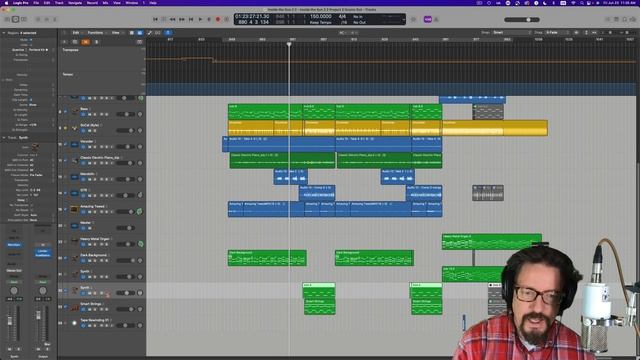
Task: Click the Add Track plus icon
Action: (64, 42)
